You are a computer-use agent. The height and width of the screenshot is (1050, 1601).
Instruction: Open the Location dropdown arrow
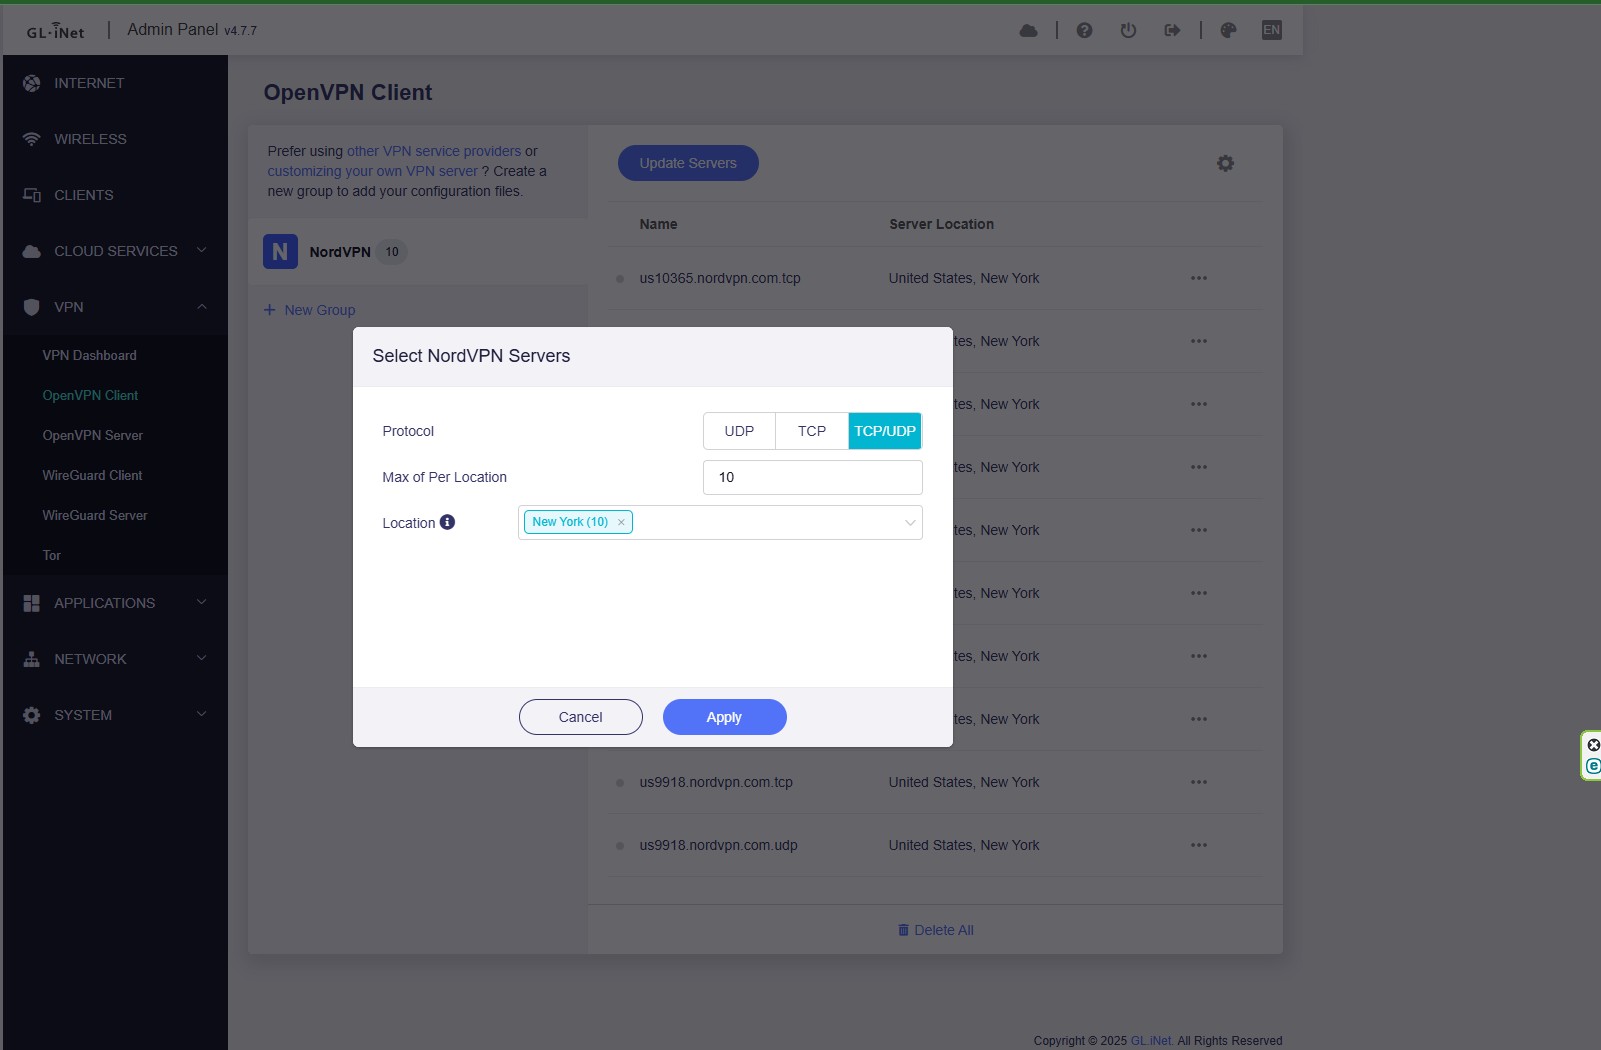[910, 523]
